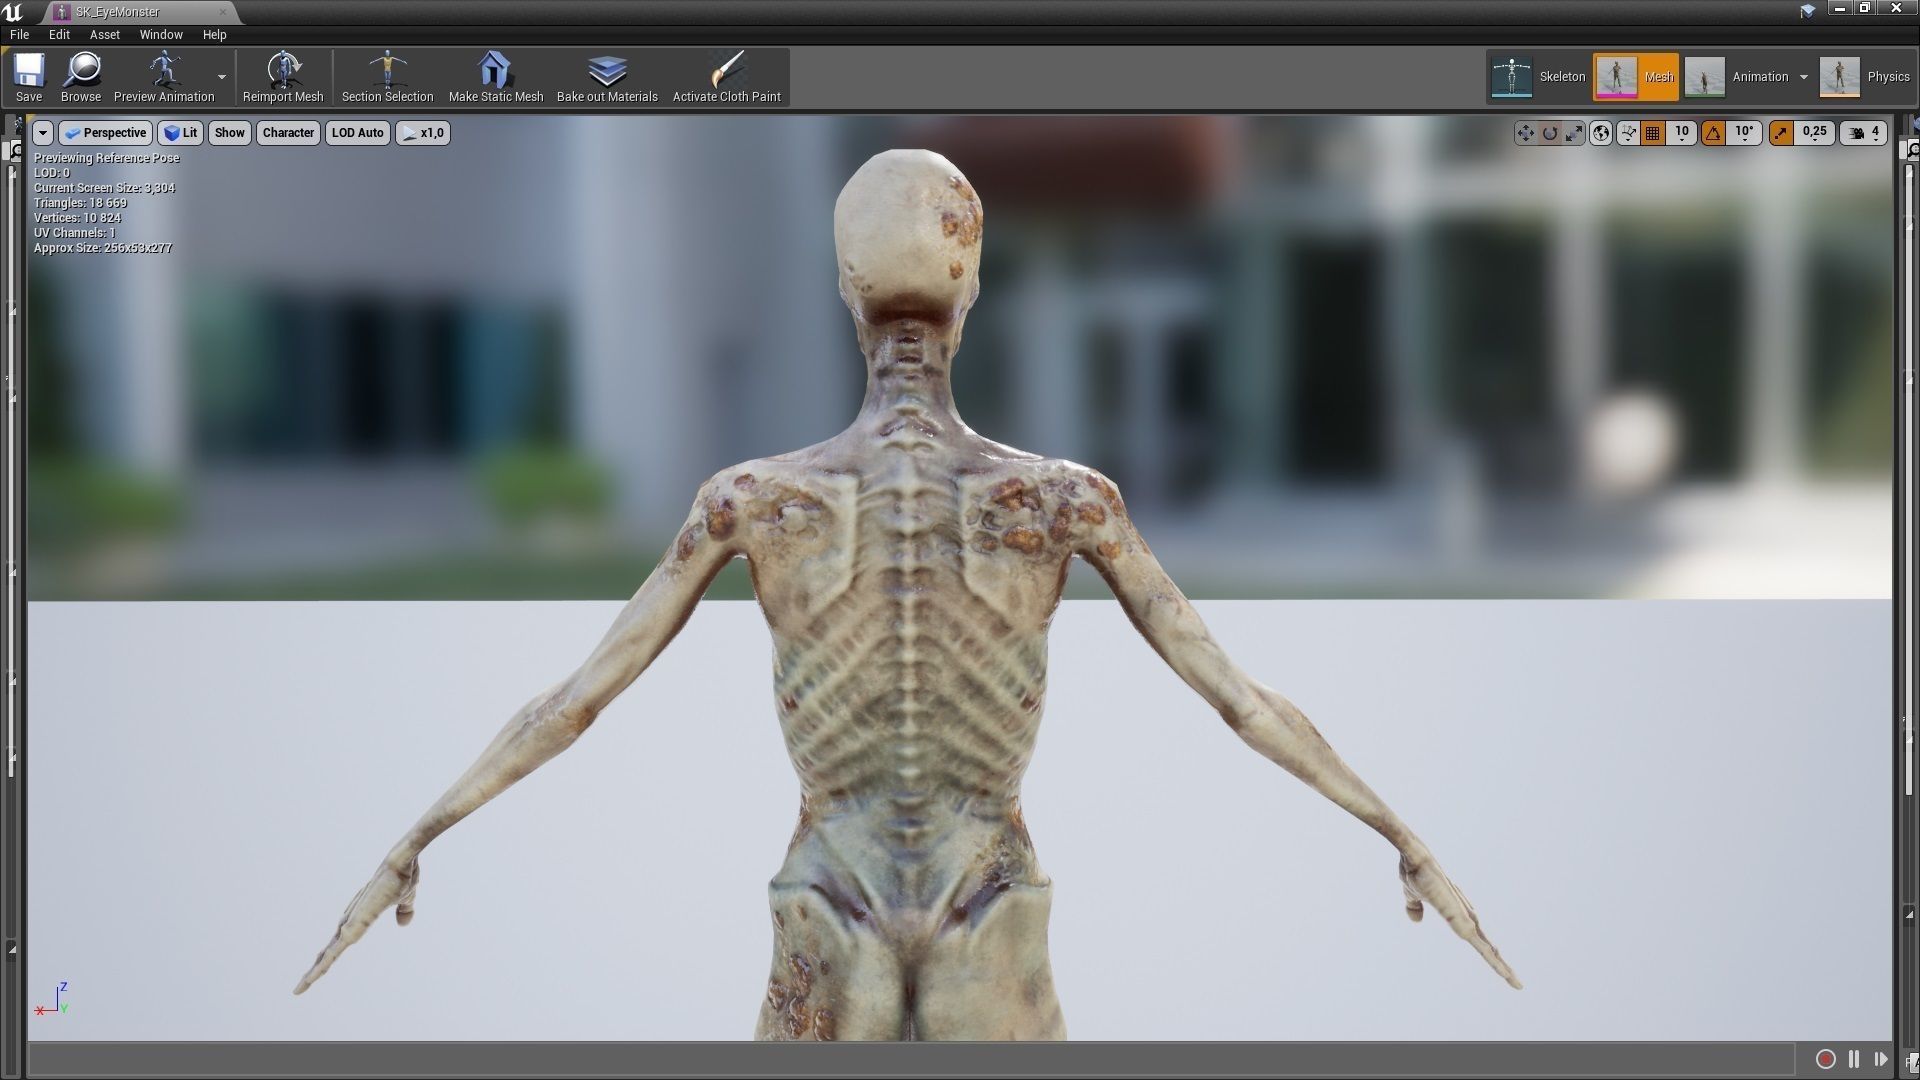
Task: Toggle grid snapping on/off
Action: 1653,133
